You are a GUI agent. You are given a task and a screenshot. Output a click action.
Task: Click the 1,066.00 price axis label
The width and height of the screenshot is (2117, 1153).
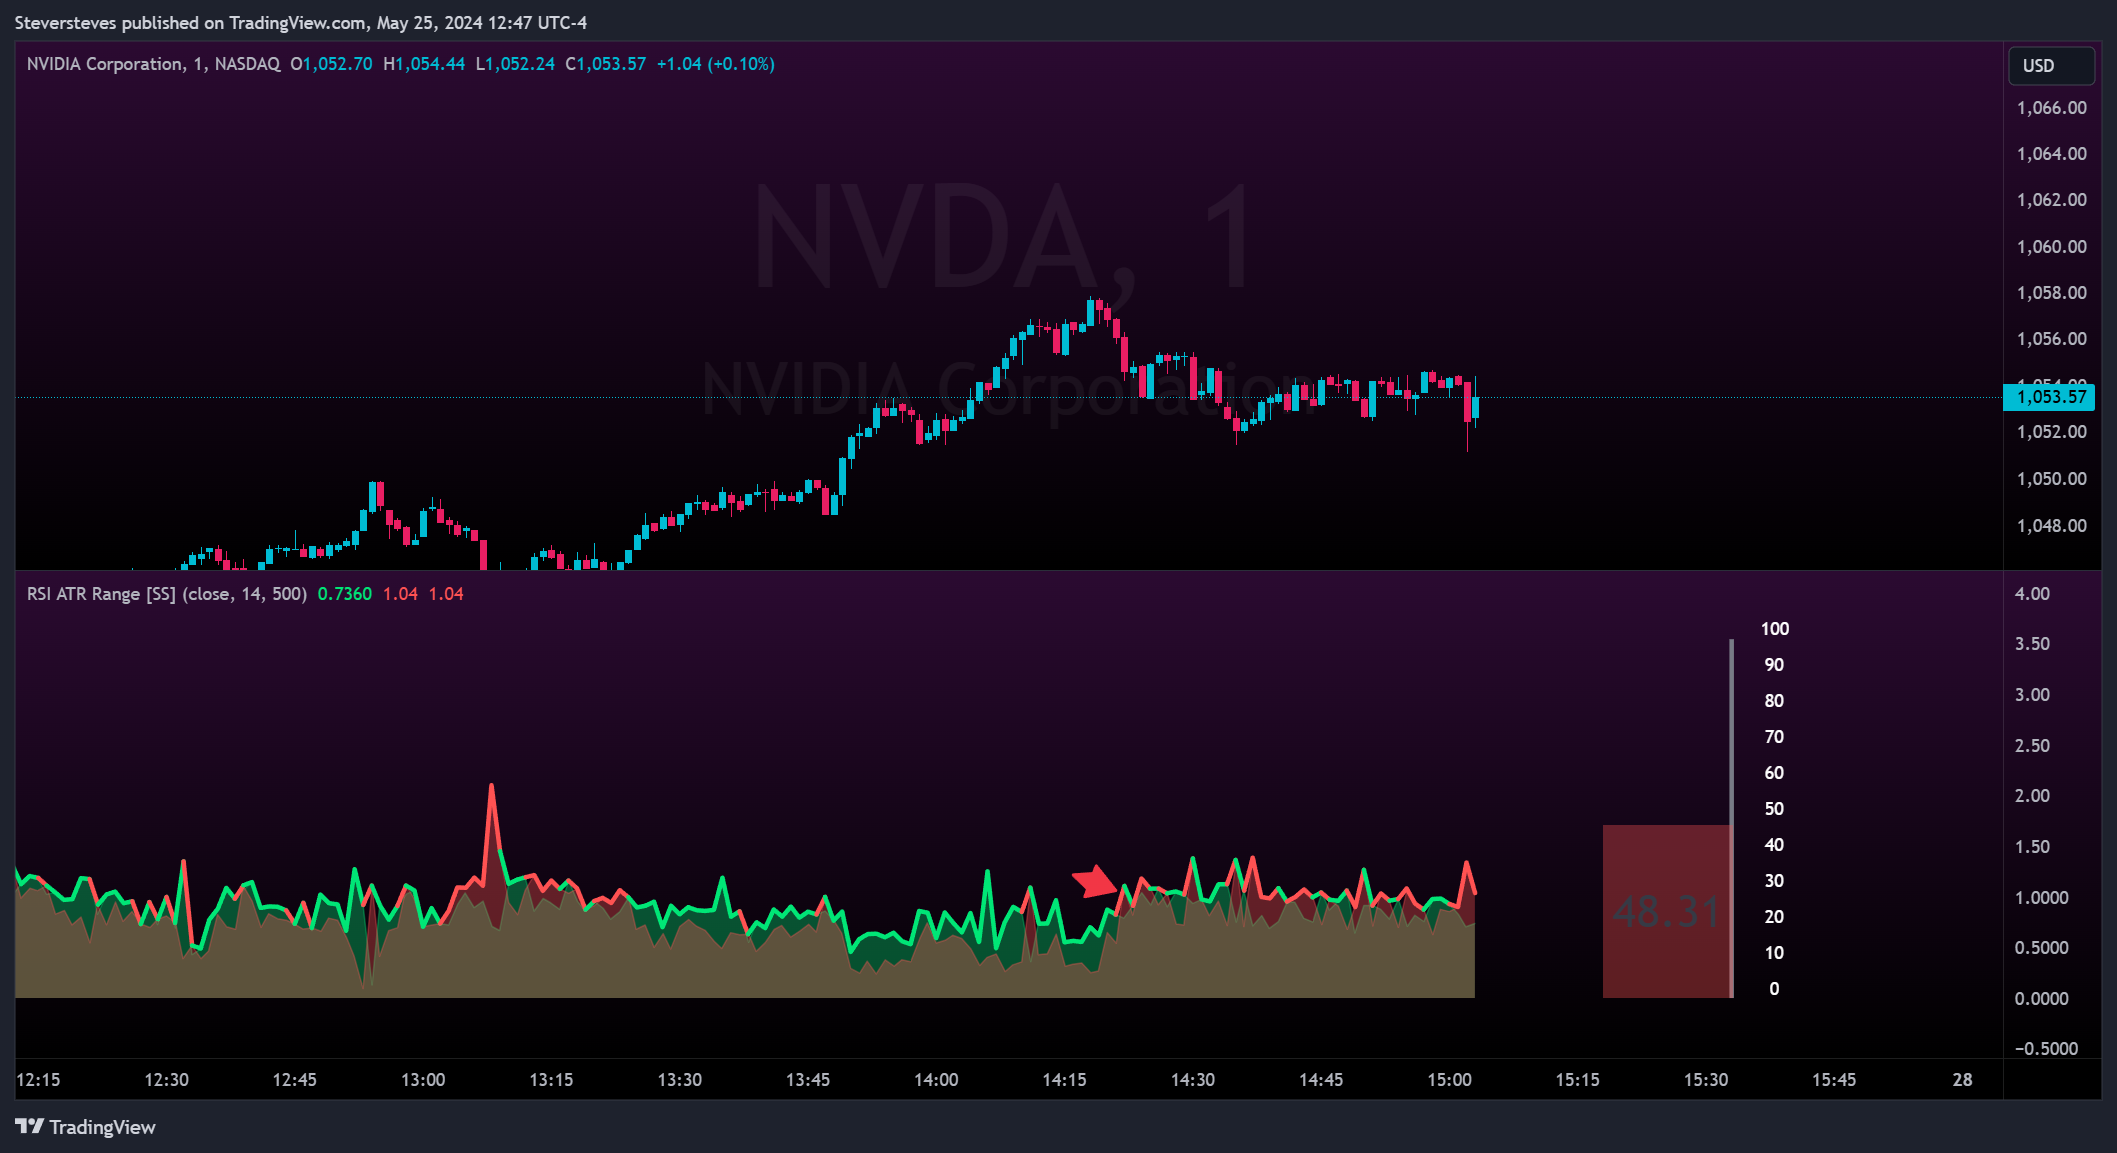(2051, 108)
